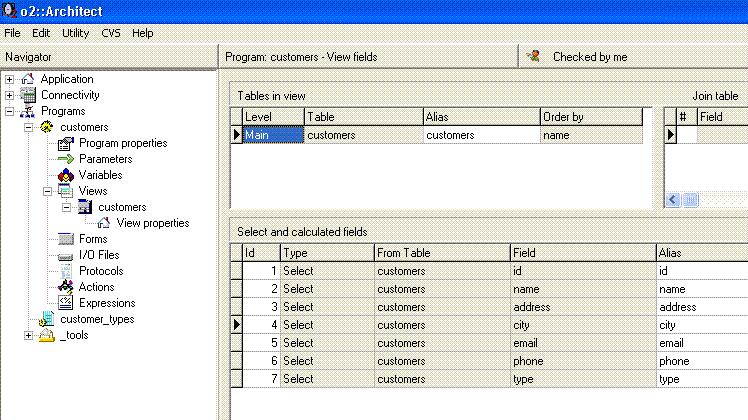748x420 pixels.
Task: Click the customers program gear icon
Action: (47, 127)
